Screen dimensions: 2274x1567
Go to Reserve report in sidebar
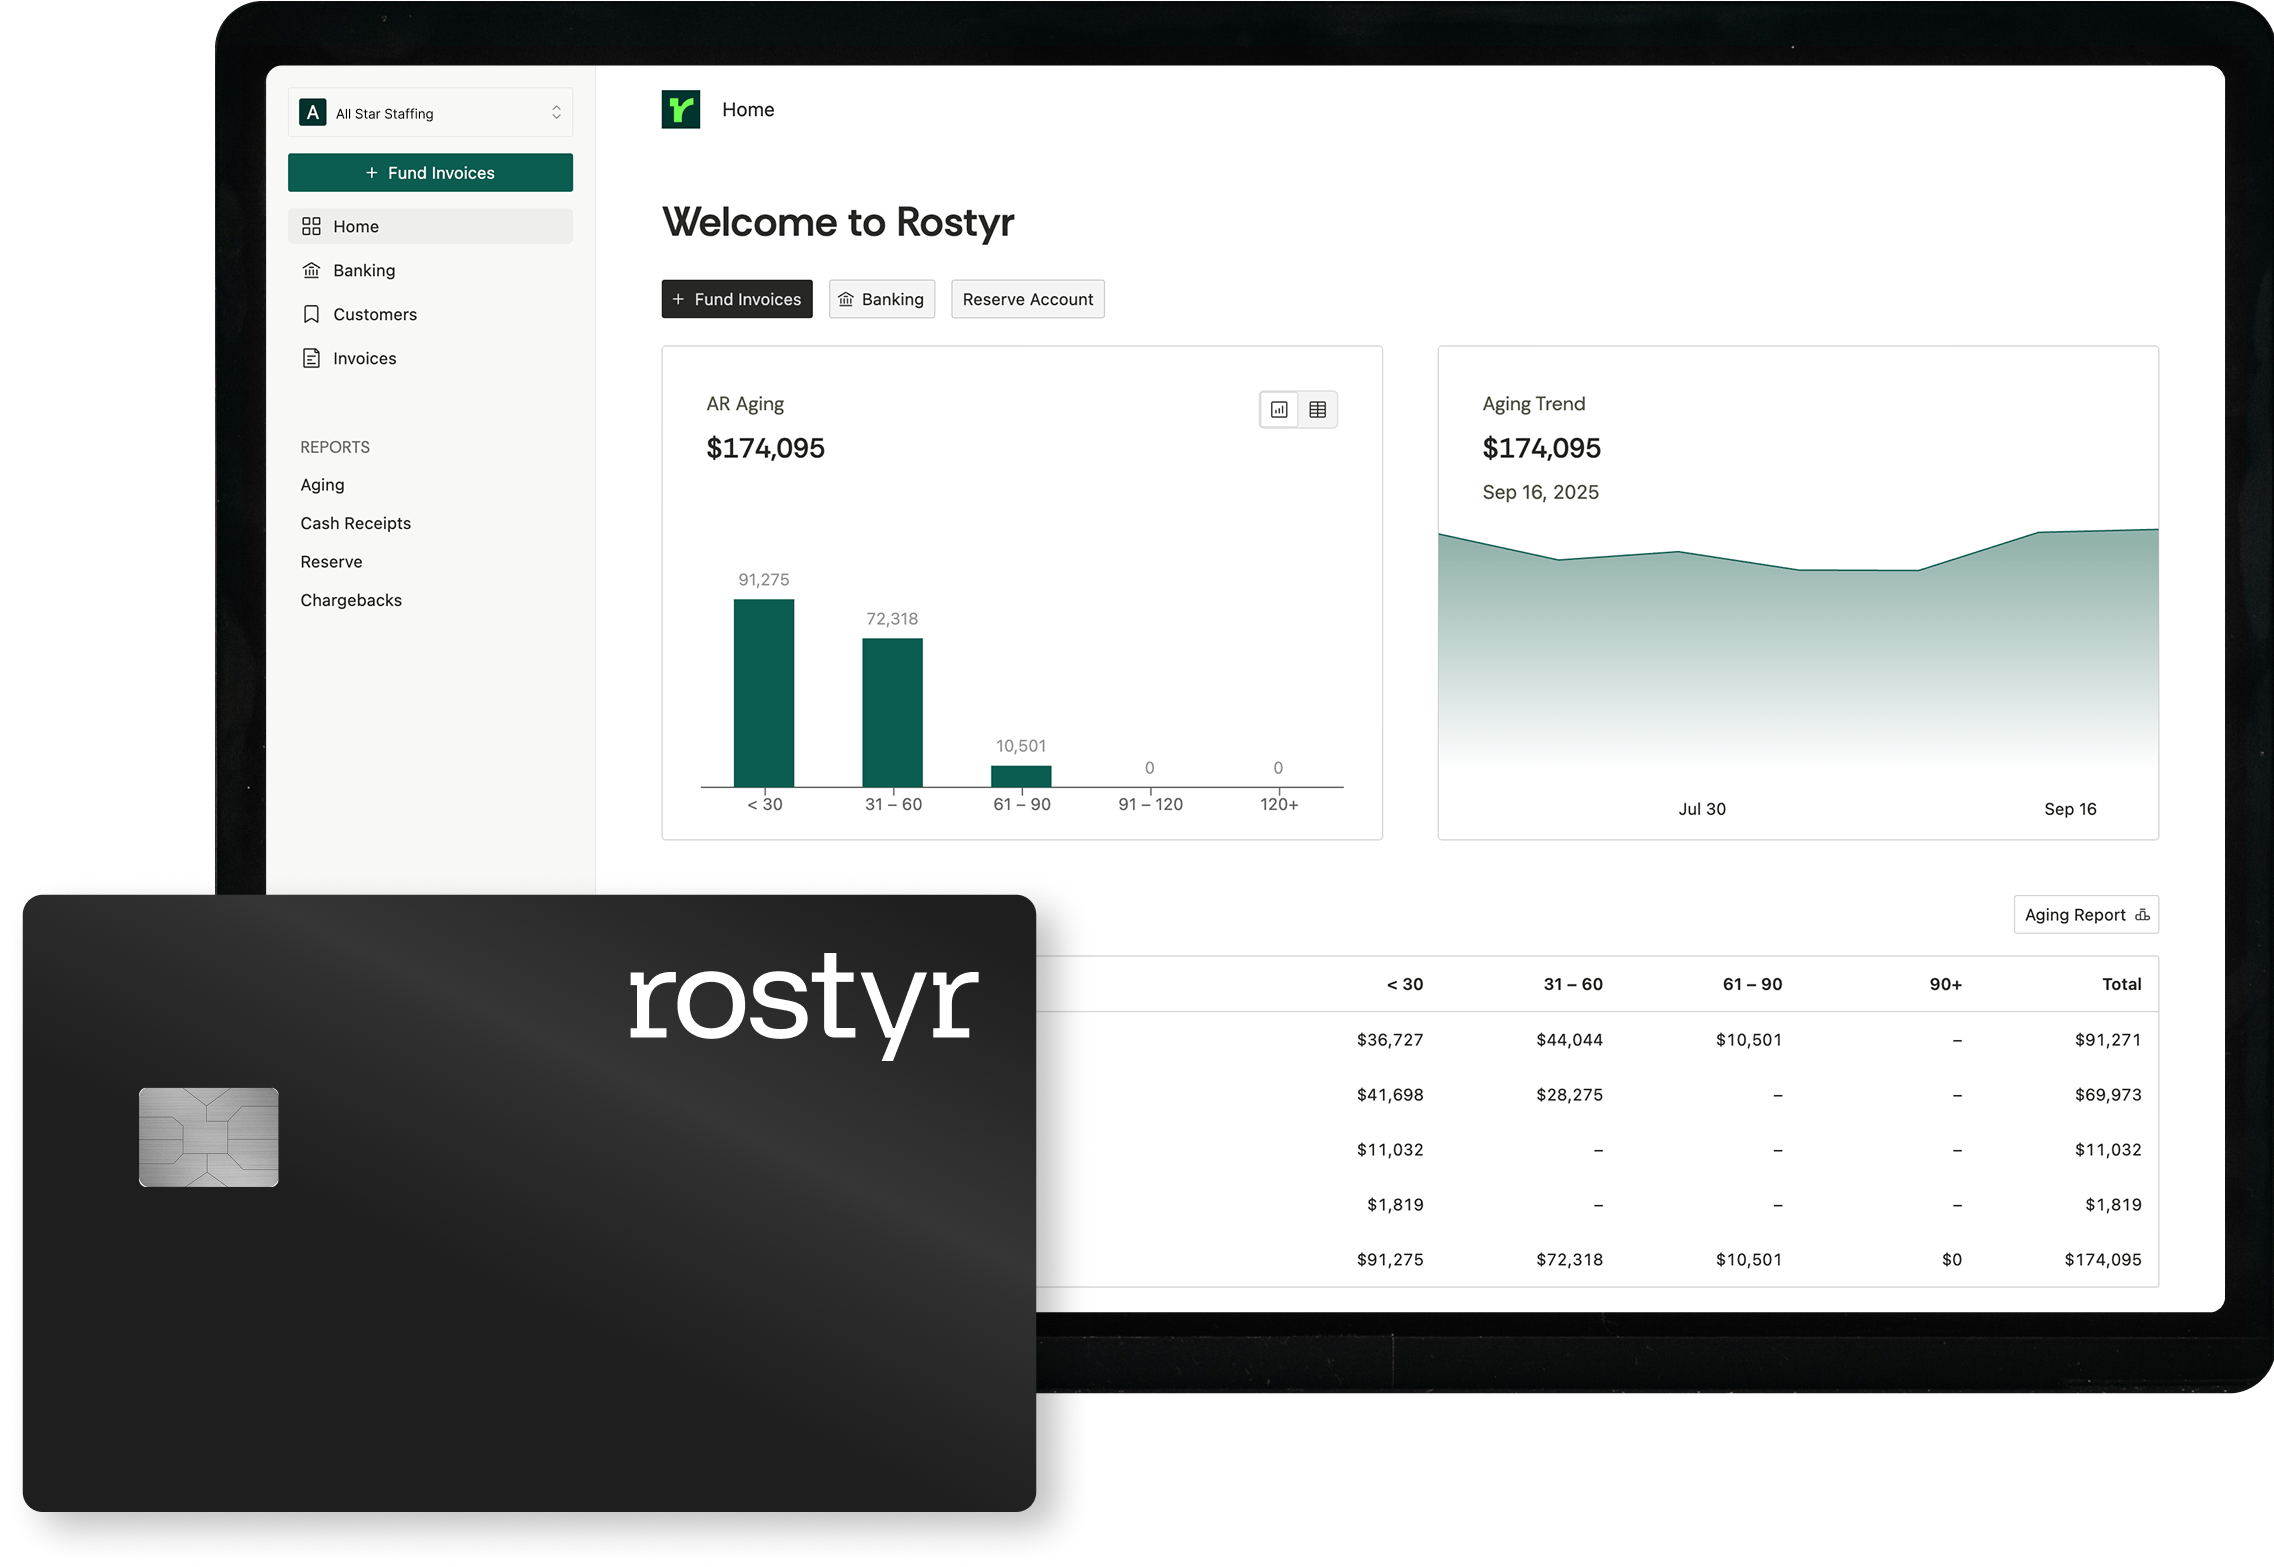(x=331, y=562)
